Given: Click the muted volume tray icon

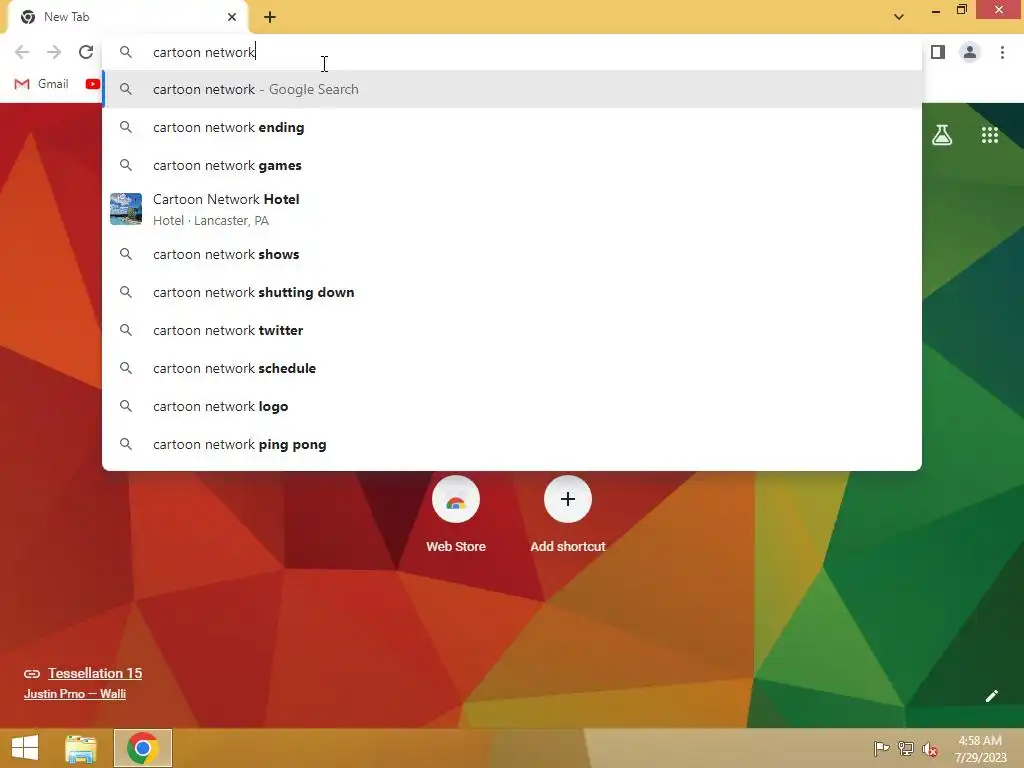Looking at the screenshot, I should [930, 749].
